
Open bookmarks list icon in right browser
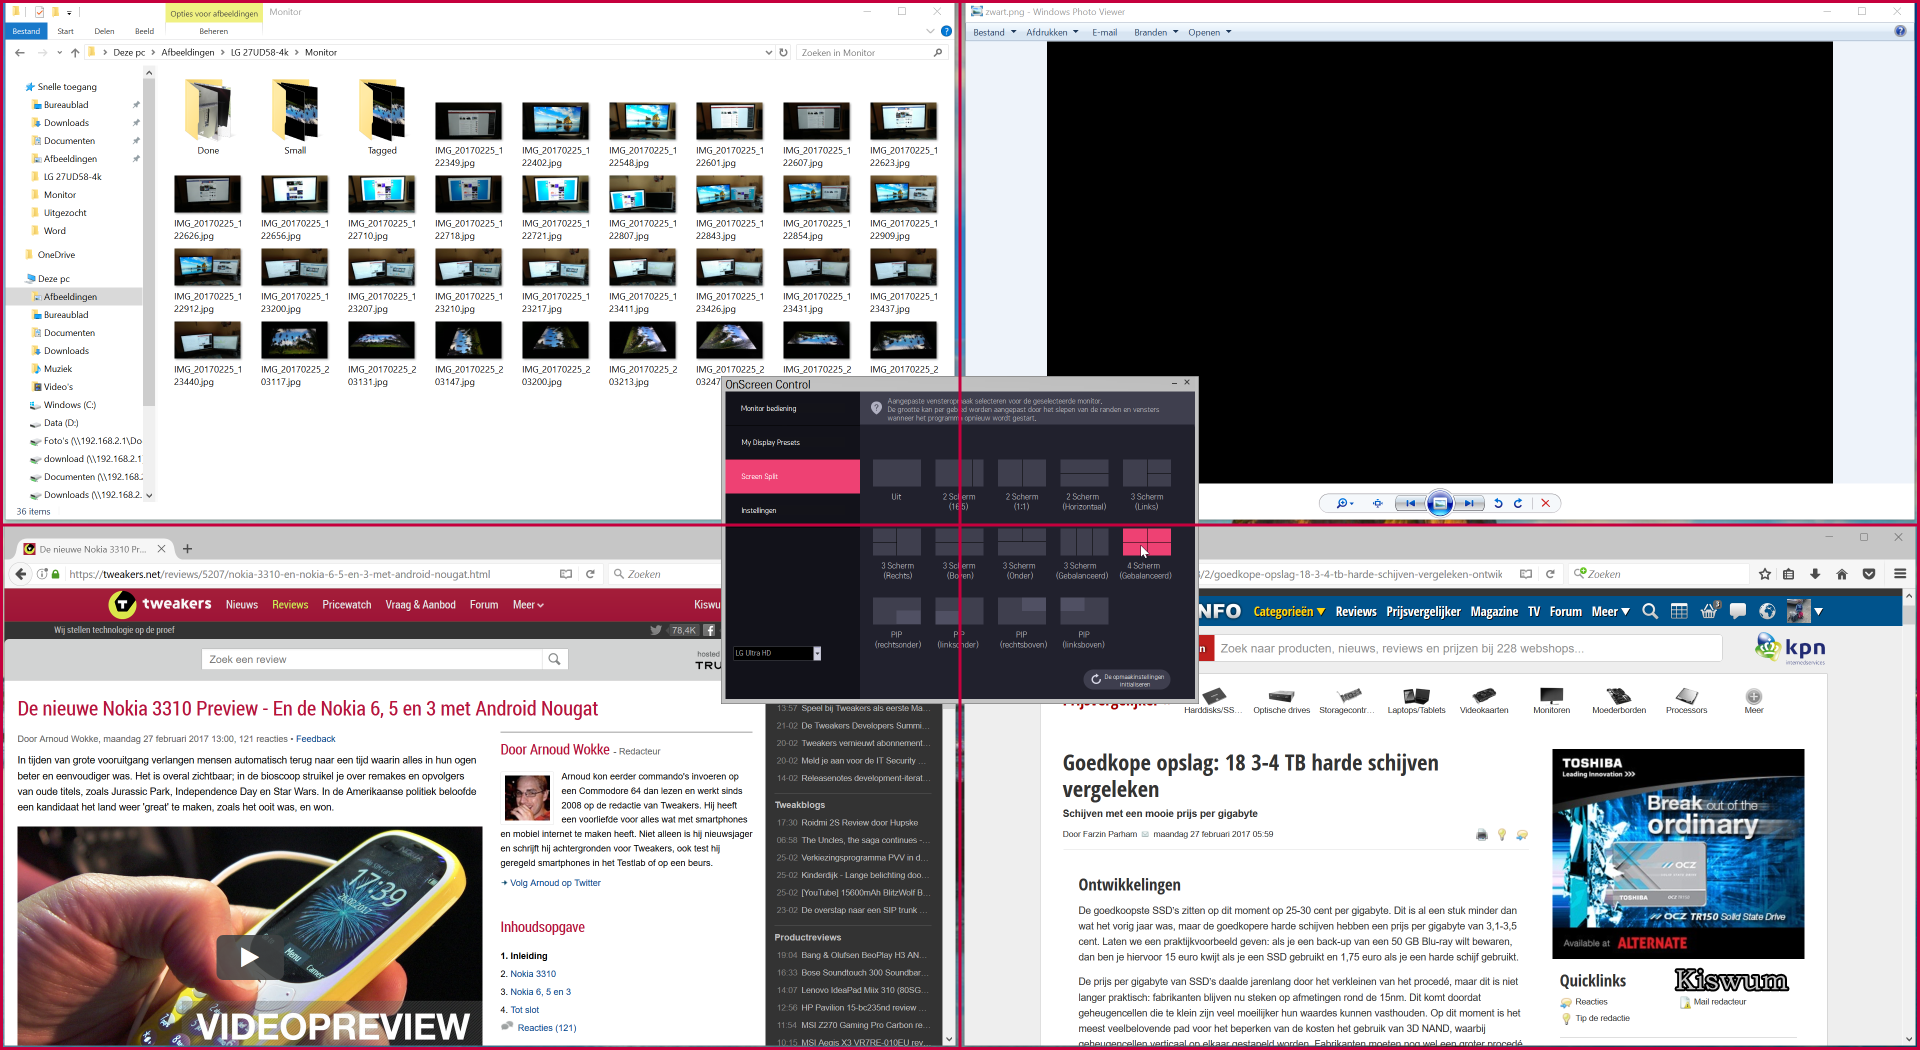1789,574
